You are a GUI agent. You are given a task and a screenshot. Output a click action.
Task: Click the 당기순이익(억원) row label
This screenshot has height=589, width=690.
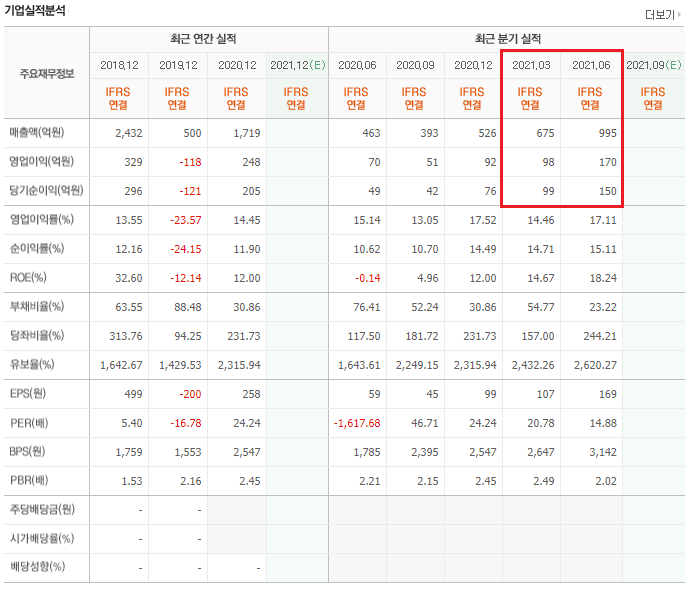coord(46,190)
